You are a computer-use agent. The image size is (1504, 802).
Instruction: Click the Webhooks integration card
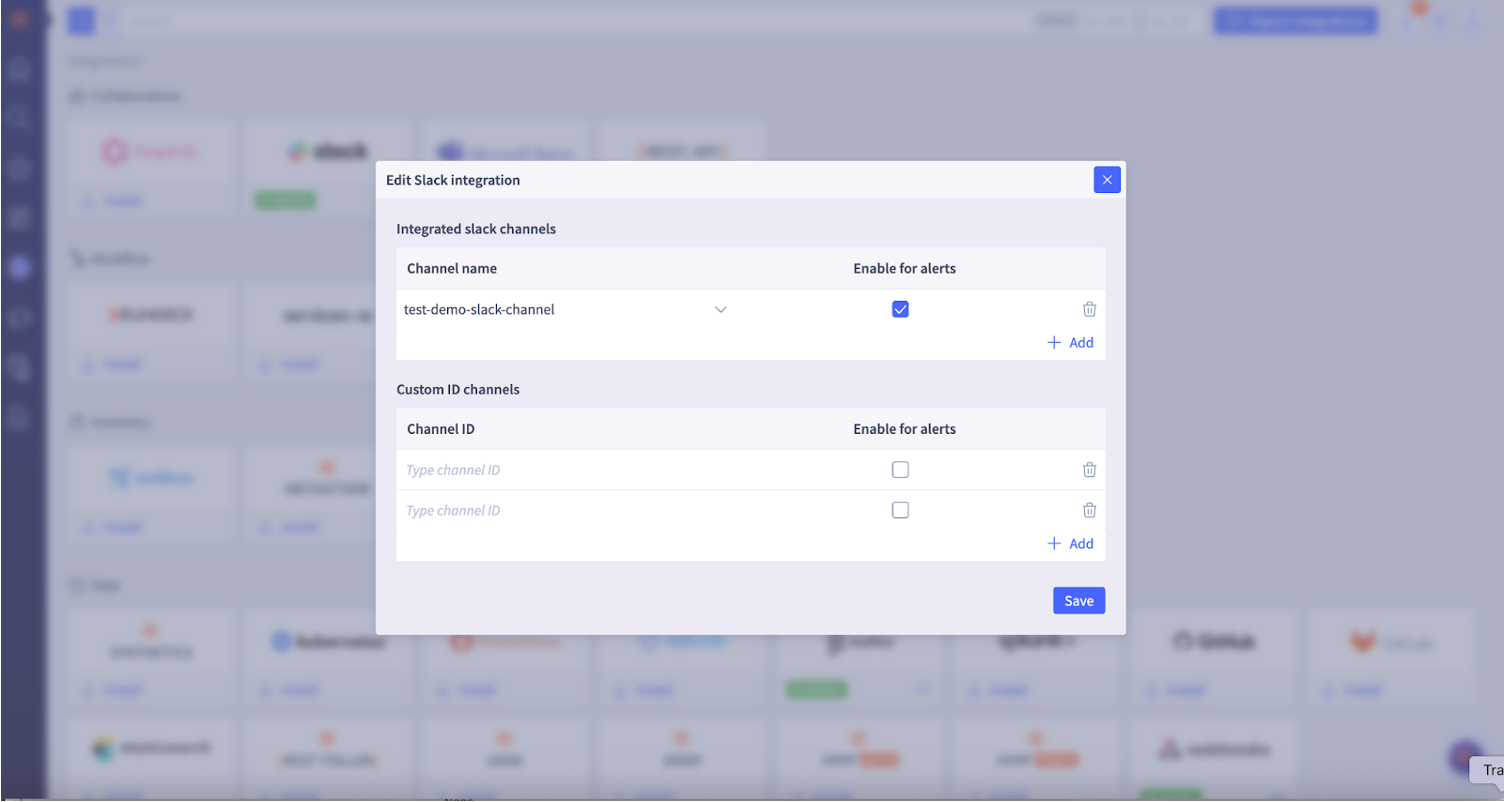[x=1211, y=747]
